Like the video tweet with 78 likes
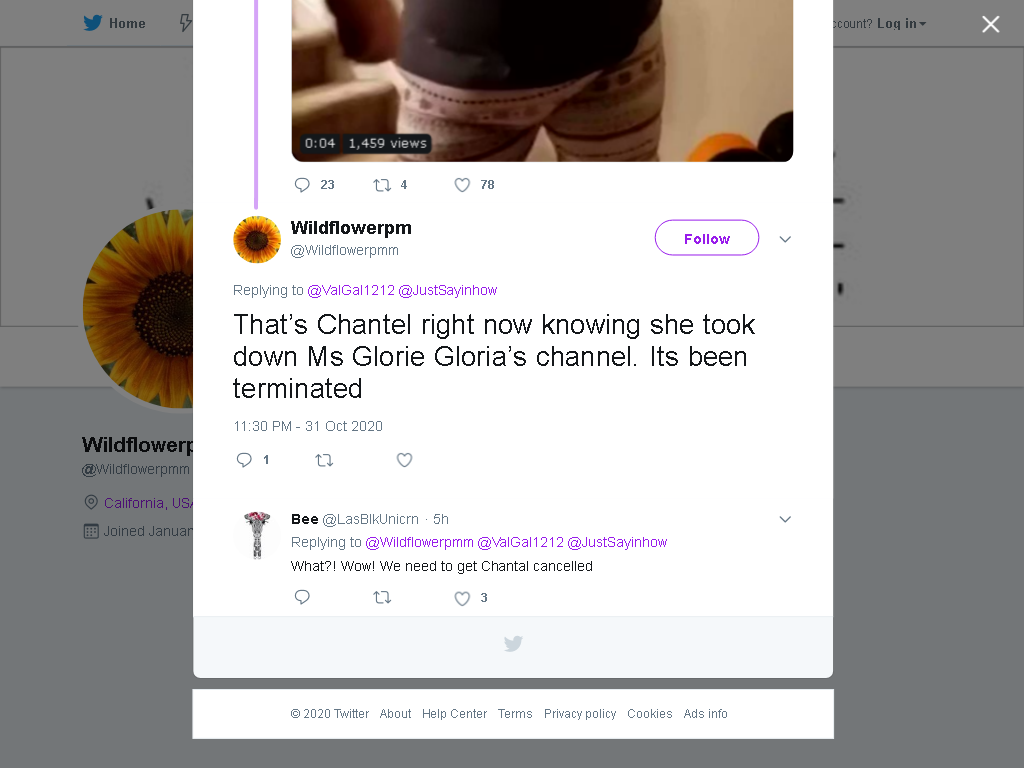Image resolution: width=1024 pixels, height=768 pixels. click(x=462, y=185)
